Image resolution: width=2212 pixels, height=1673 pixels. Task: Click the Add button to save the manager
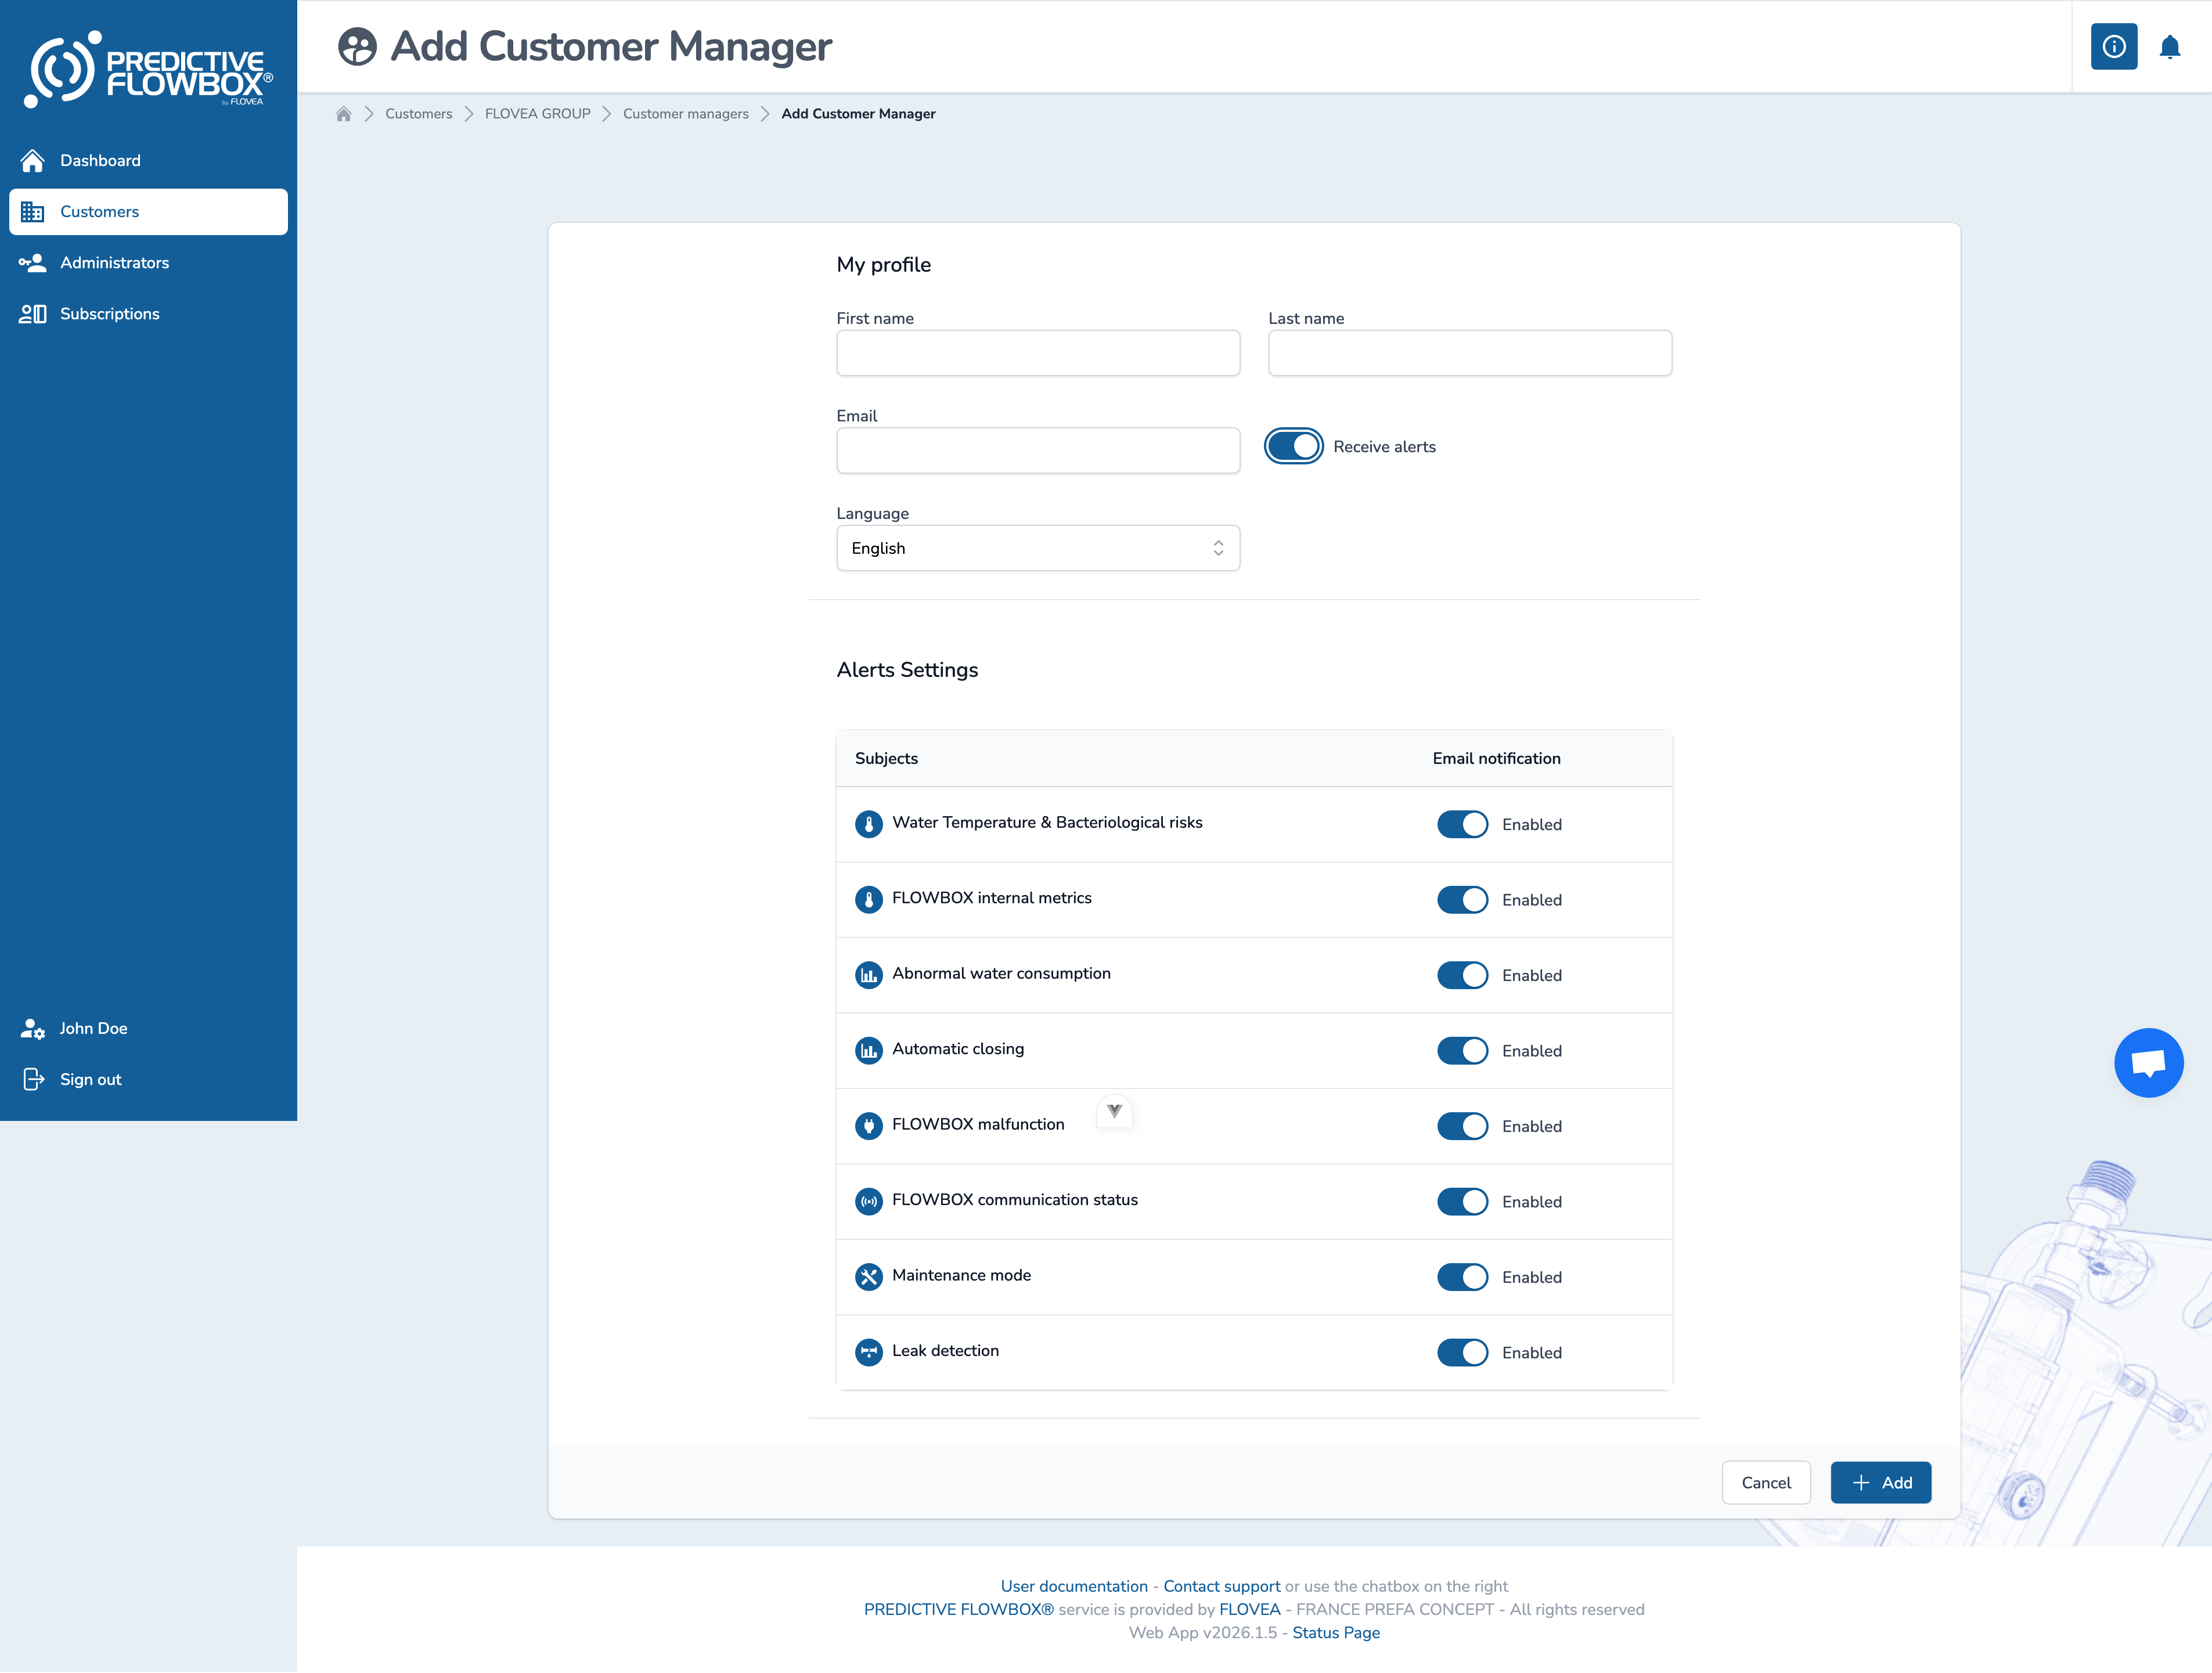[1880, 1482]
